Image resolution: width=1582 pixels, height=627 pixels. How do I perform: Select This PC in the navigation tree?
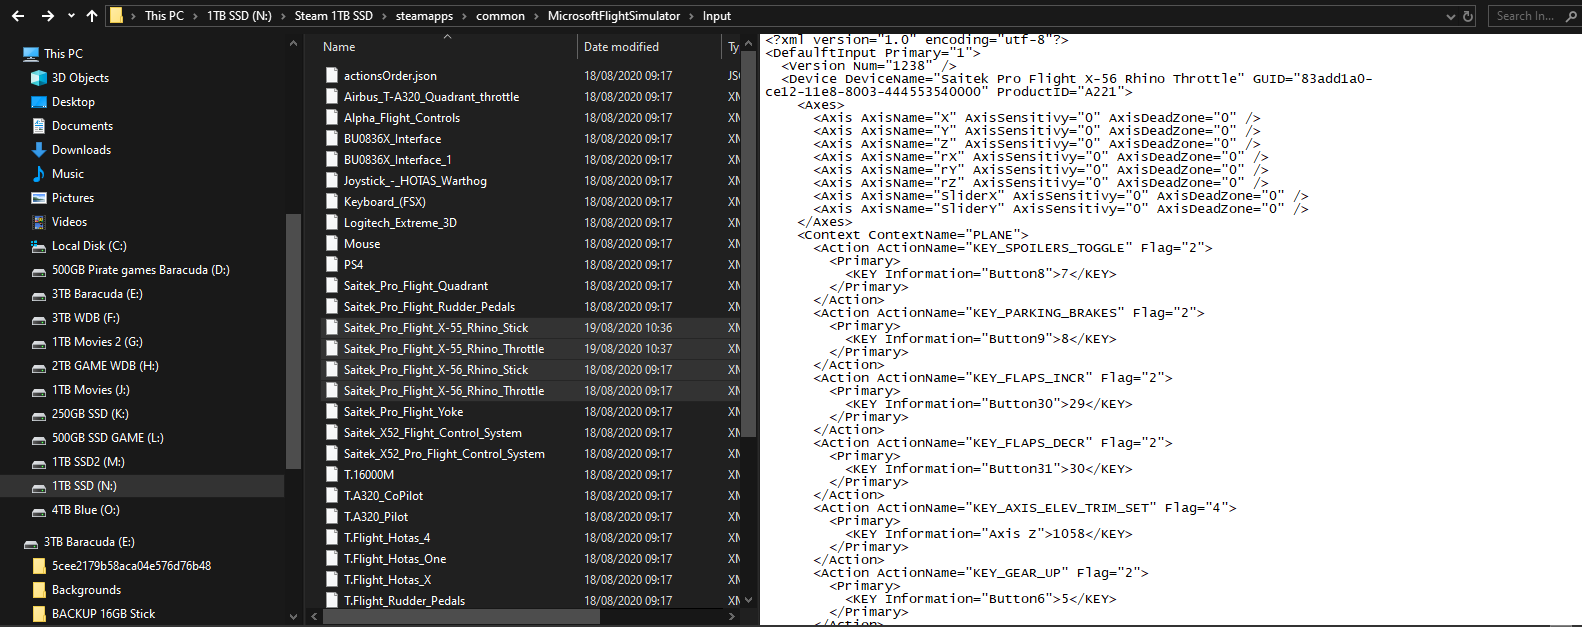click(63, 54)
